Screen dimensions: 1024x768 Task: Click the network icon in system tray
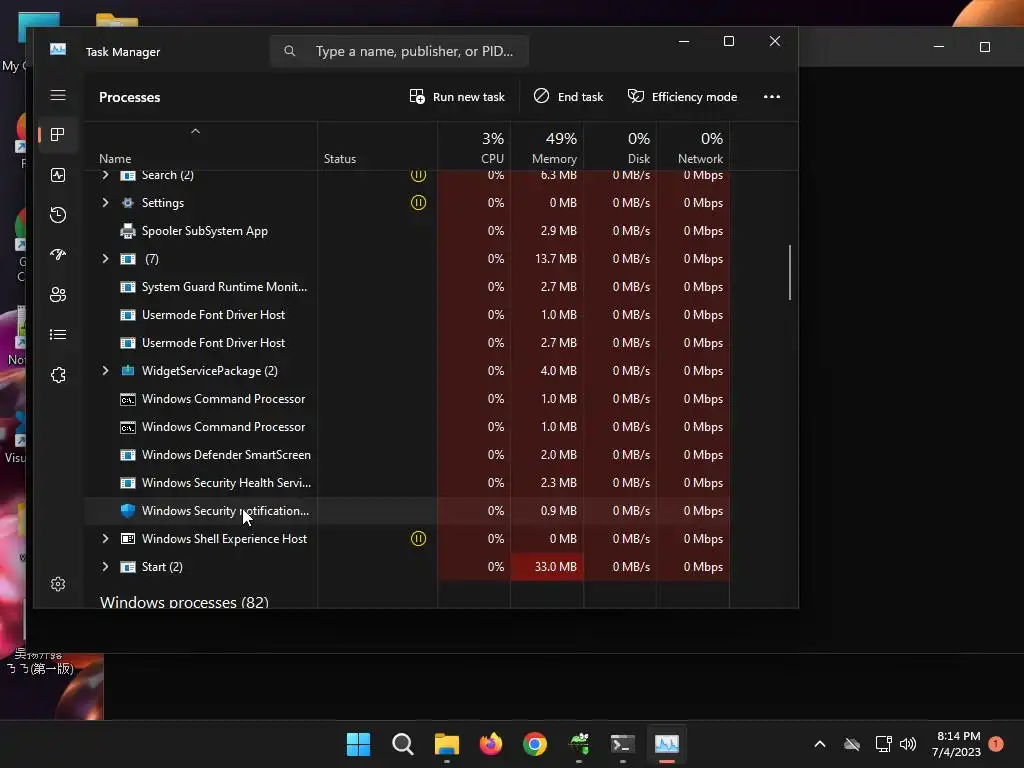(x=884, y=744)
